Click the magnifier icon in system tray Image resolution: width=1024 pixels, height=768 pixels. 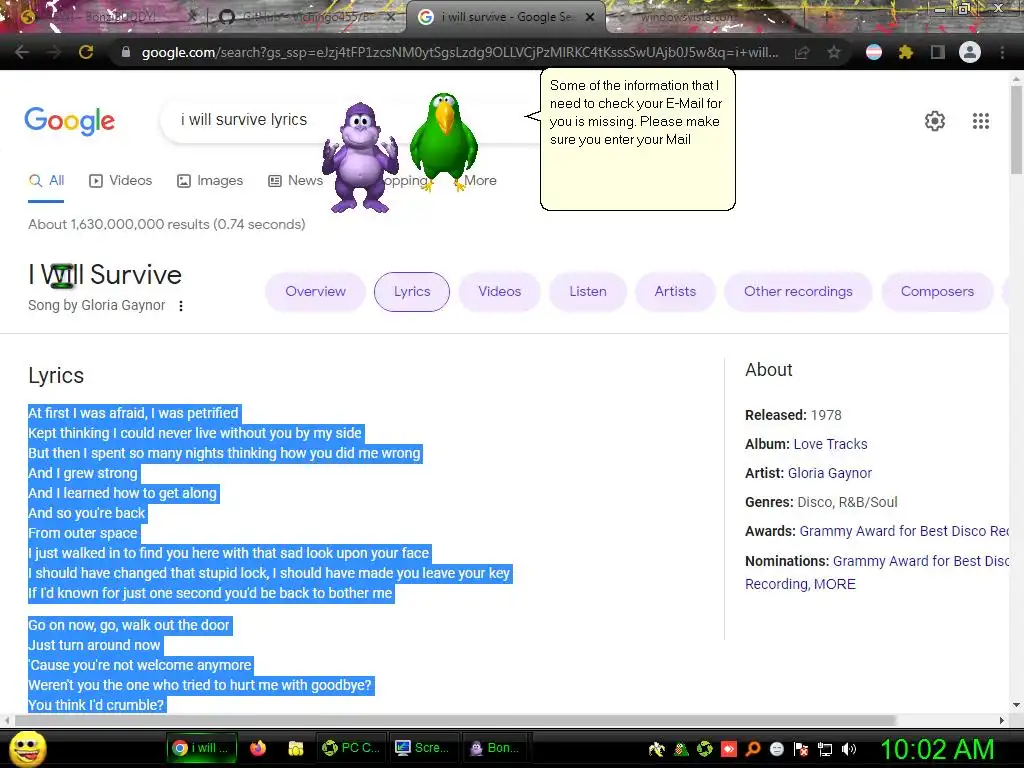tap(753, 749)
